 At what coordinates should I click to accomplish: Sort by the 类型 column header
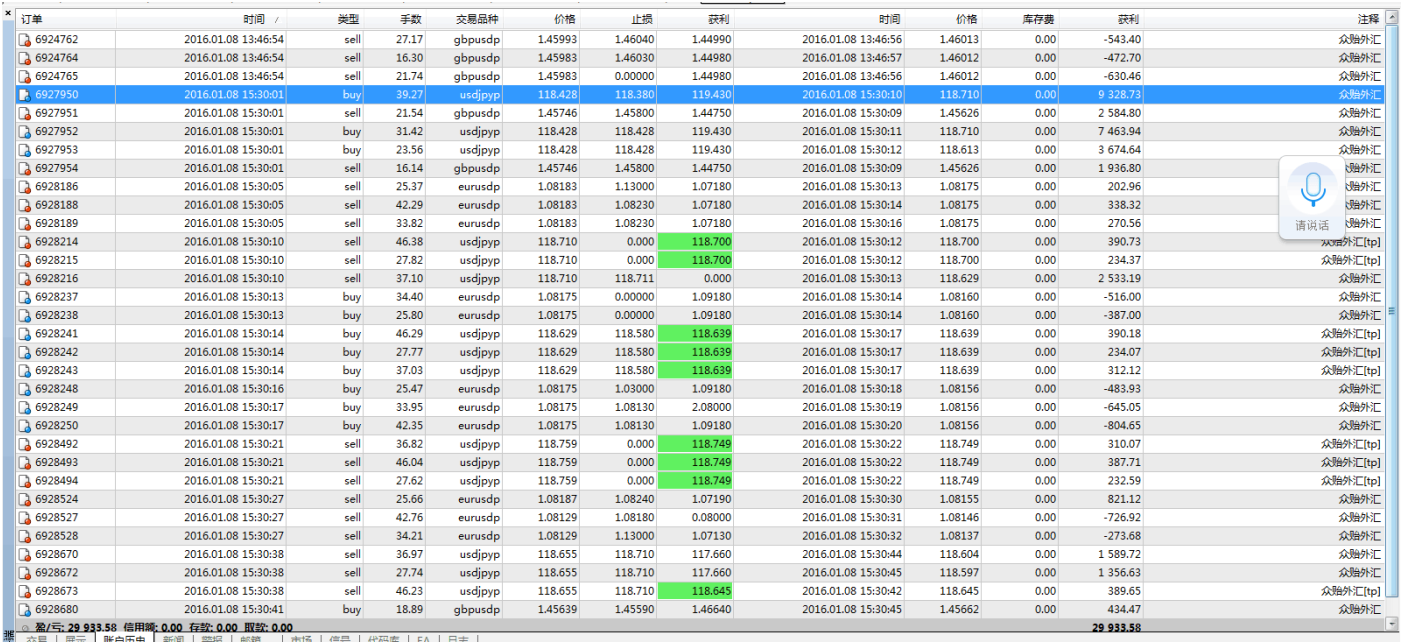click(327, 19)
